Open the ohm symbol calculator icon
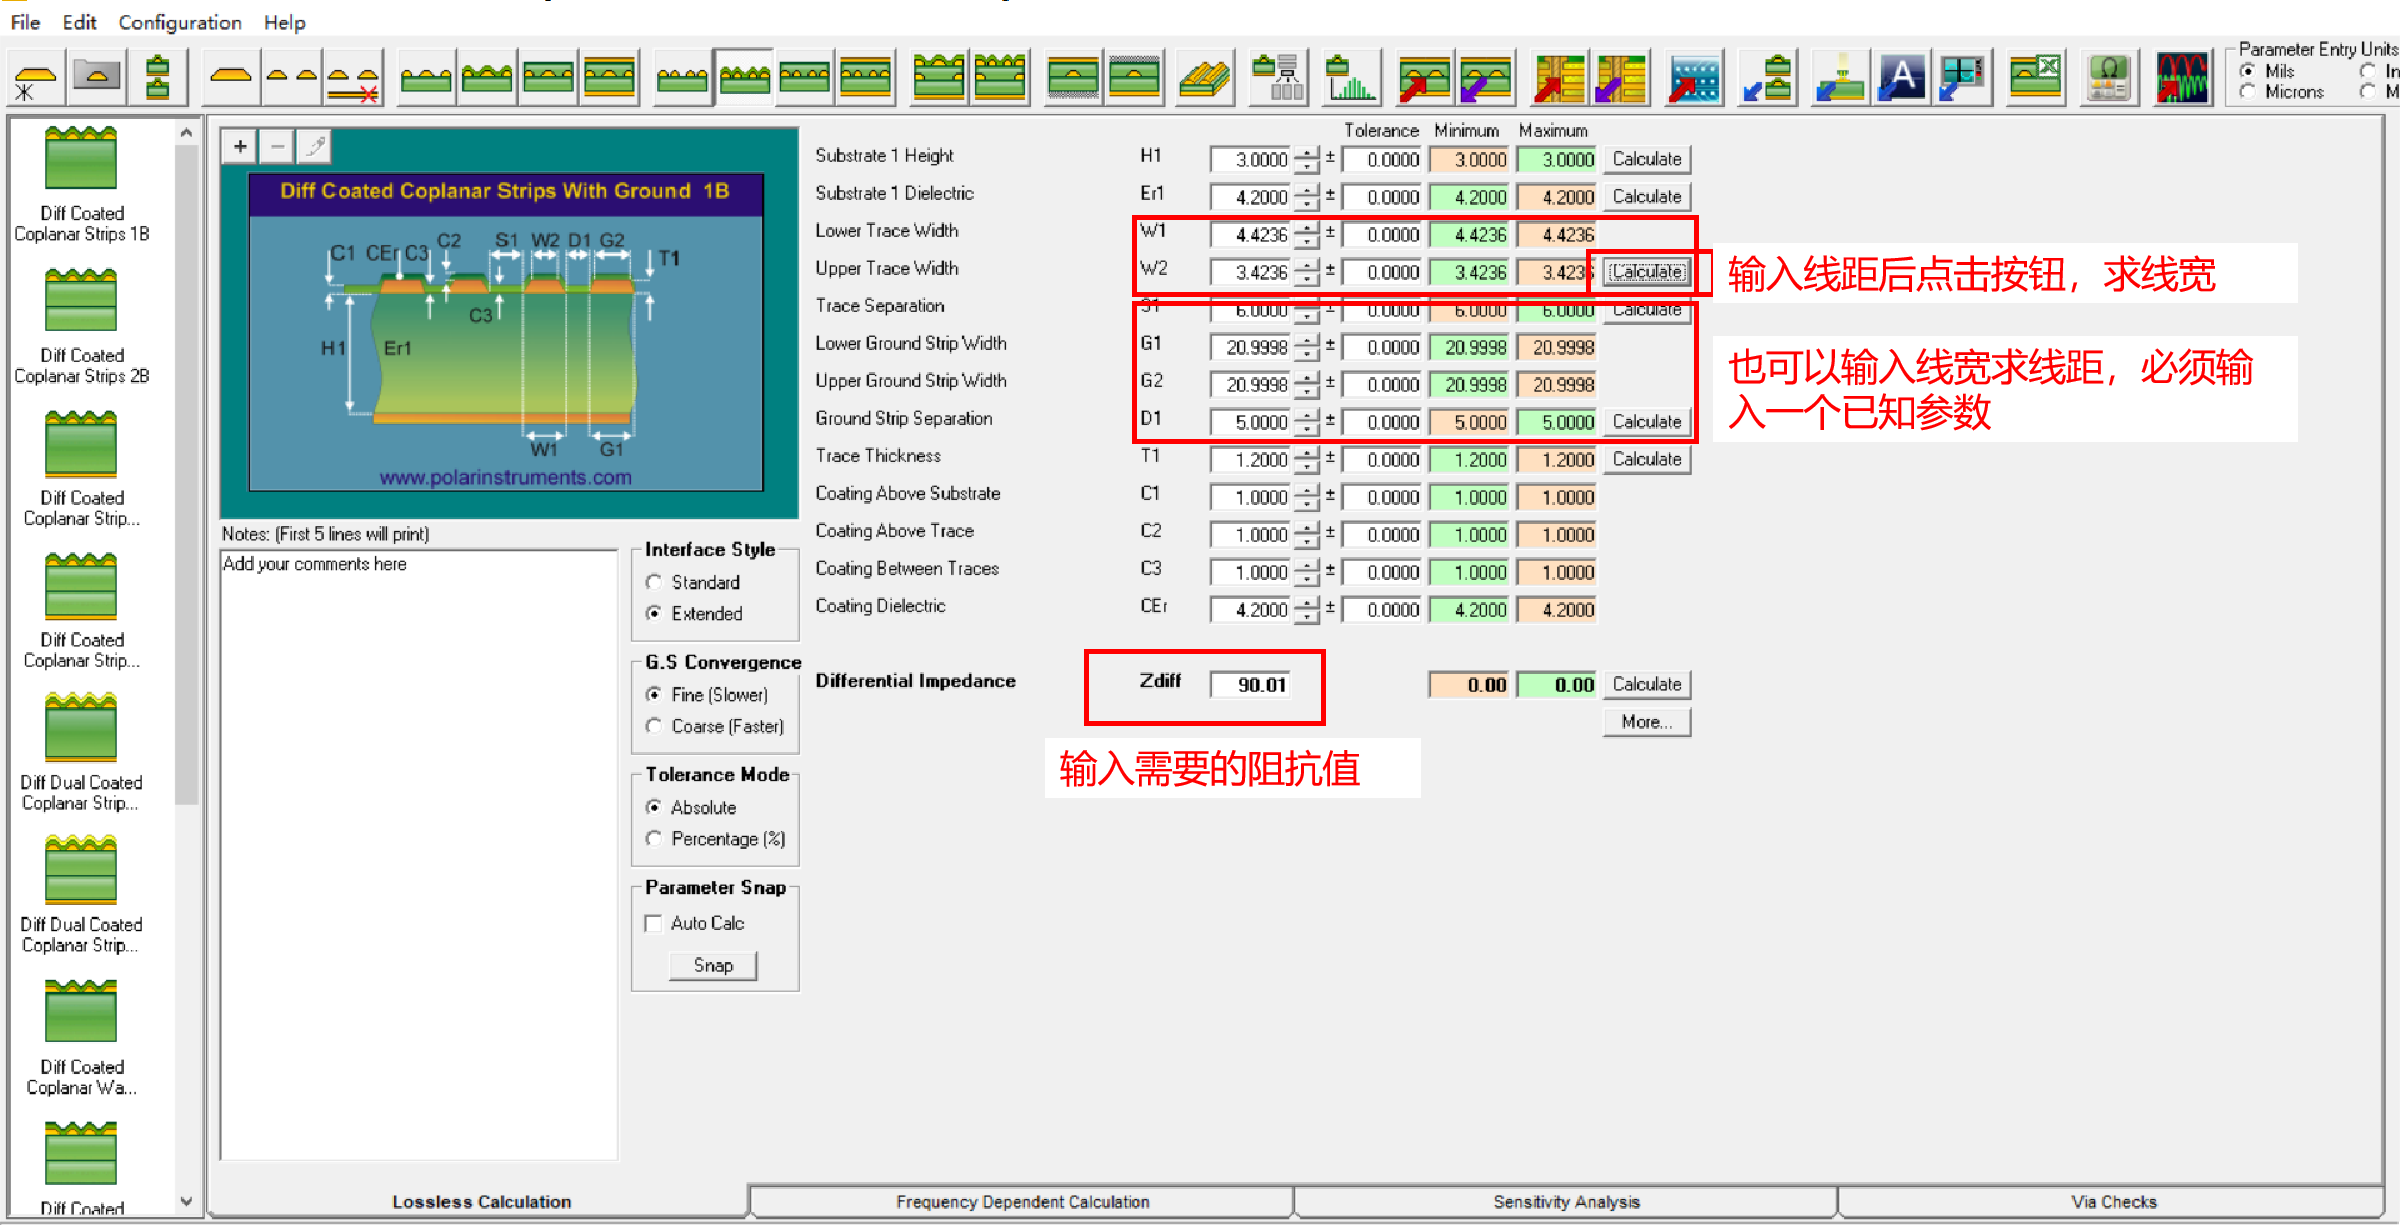Viewport: 2401px width, 1226px height. pos(2109,78)
